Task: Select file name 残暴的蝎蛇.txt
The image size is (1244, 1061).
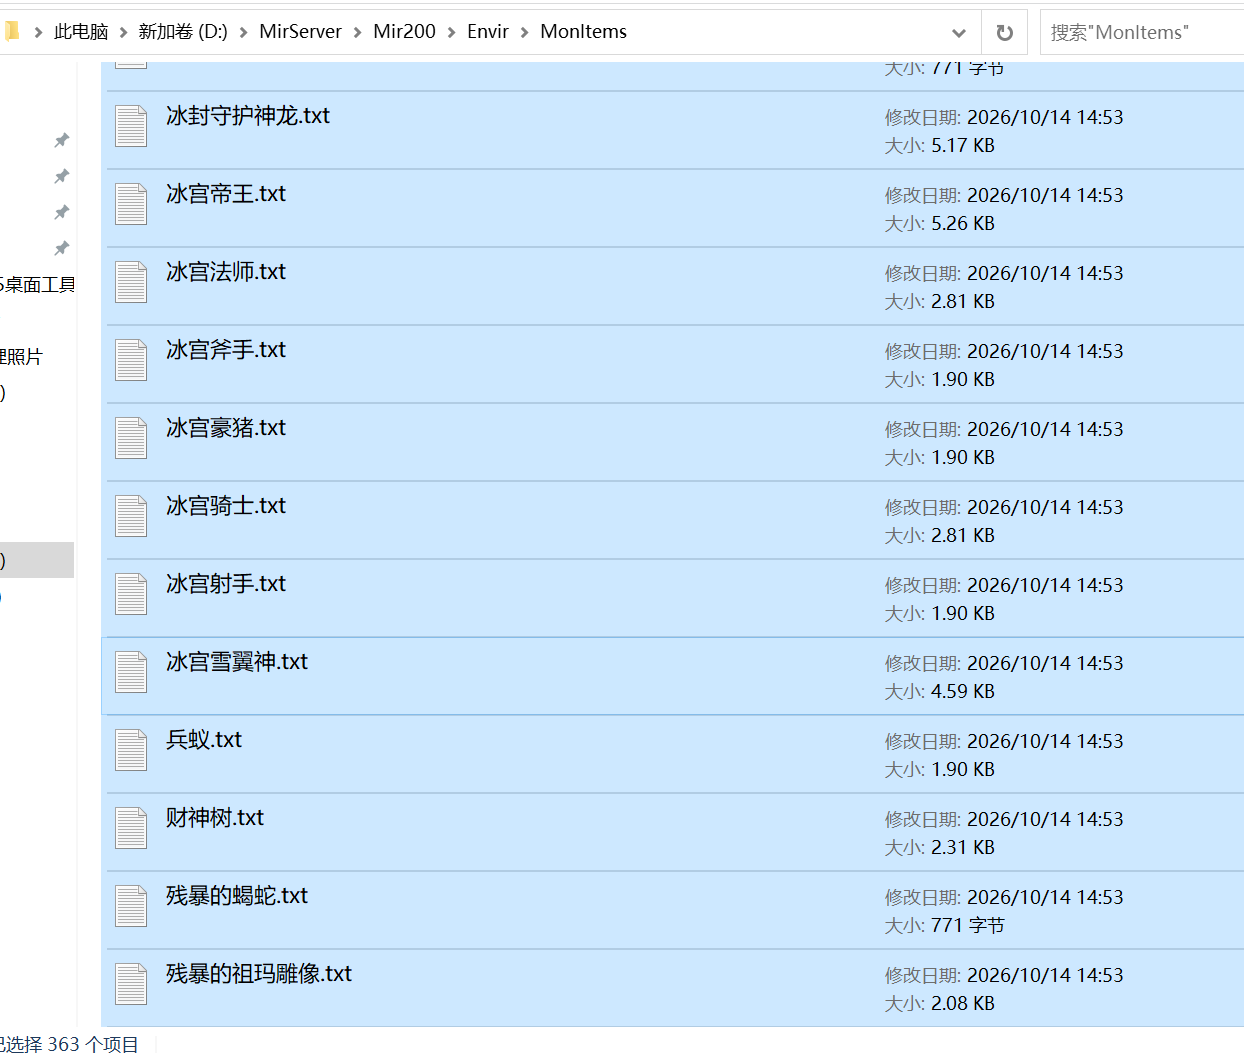Action: [237, 896]
